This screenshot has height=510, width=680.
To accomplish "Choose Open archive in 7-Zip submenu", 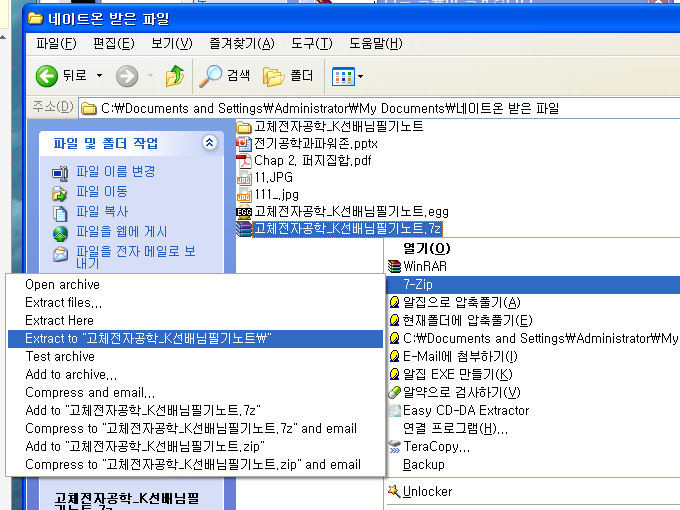I will click(x=195, y=284).
